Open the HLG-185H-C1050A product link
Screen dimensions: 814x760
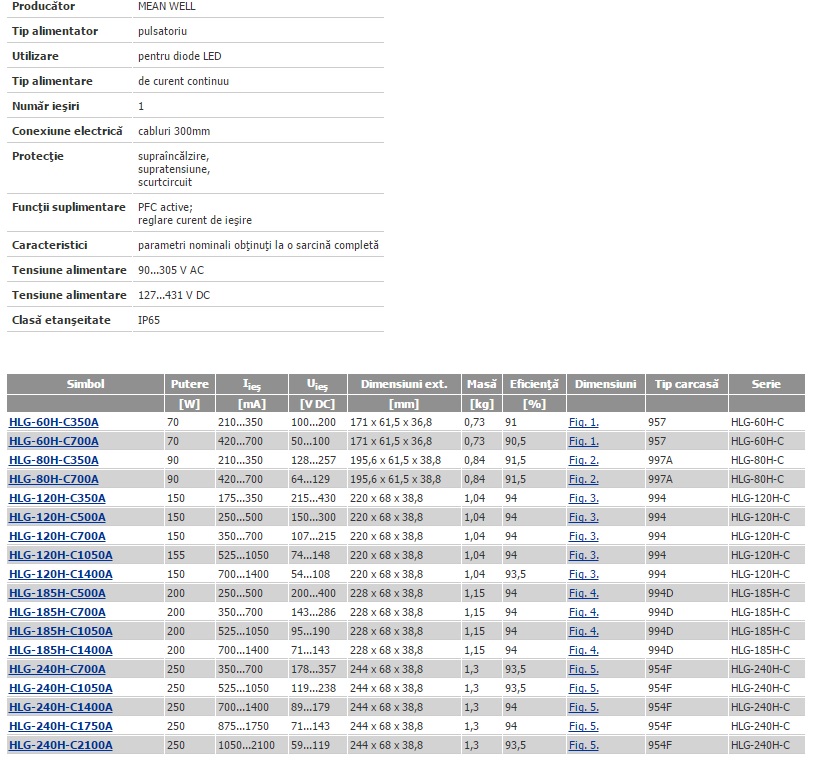pyautogui.click(x=61, y=631)
